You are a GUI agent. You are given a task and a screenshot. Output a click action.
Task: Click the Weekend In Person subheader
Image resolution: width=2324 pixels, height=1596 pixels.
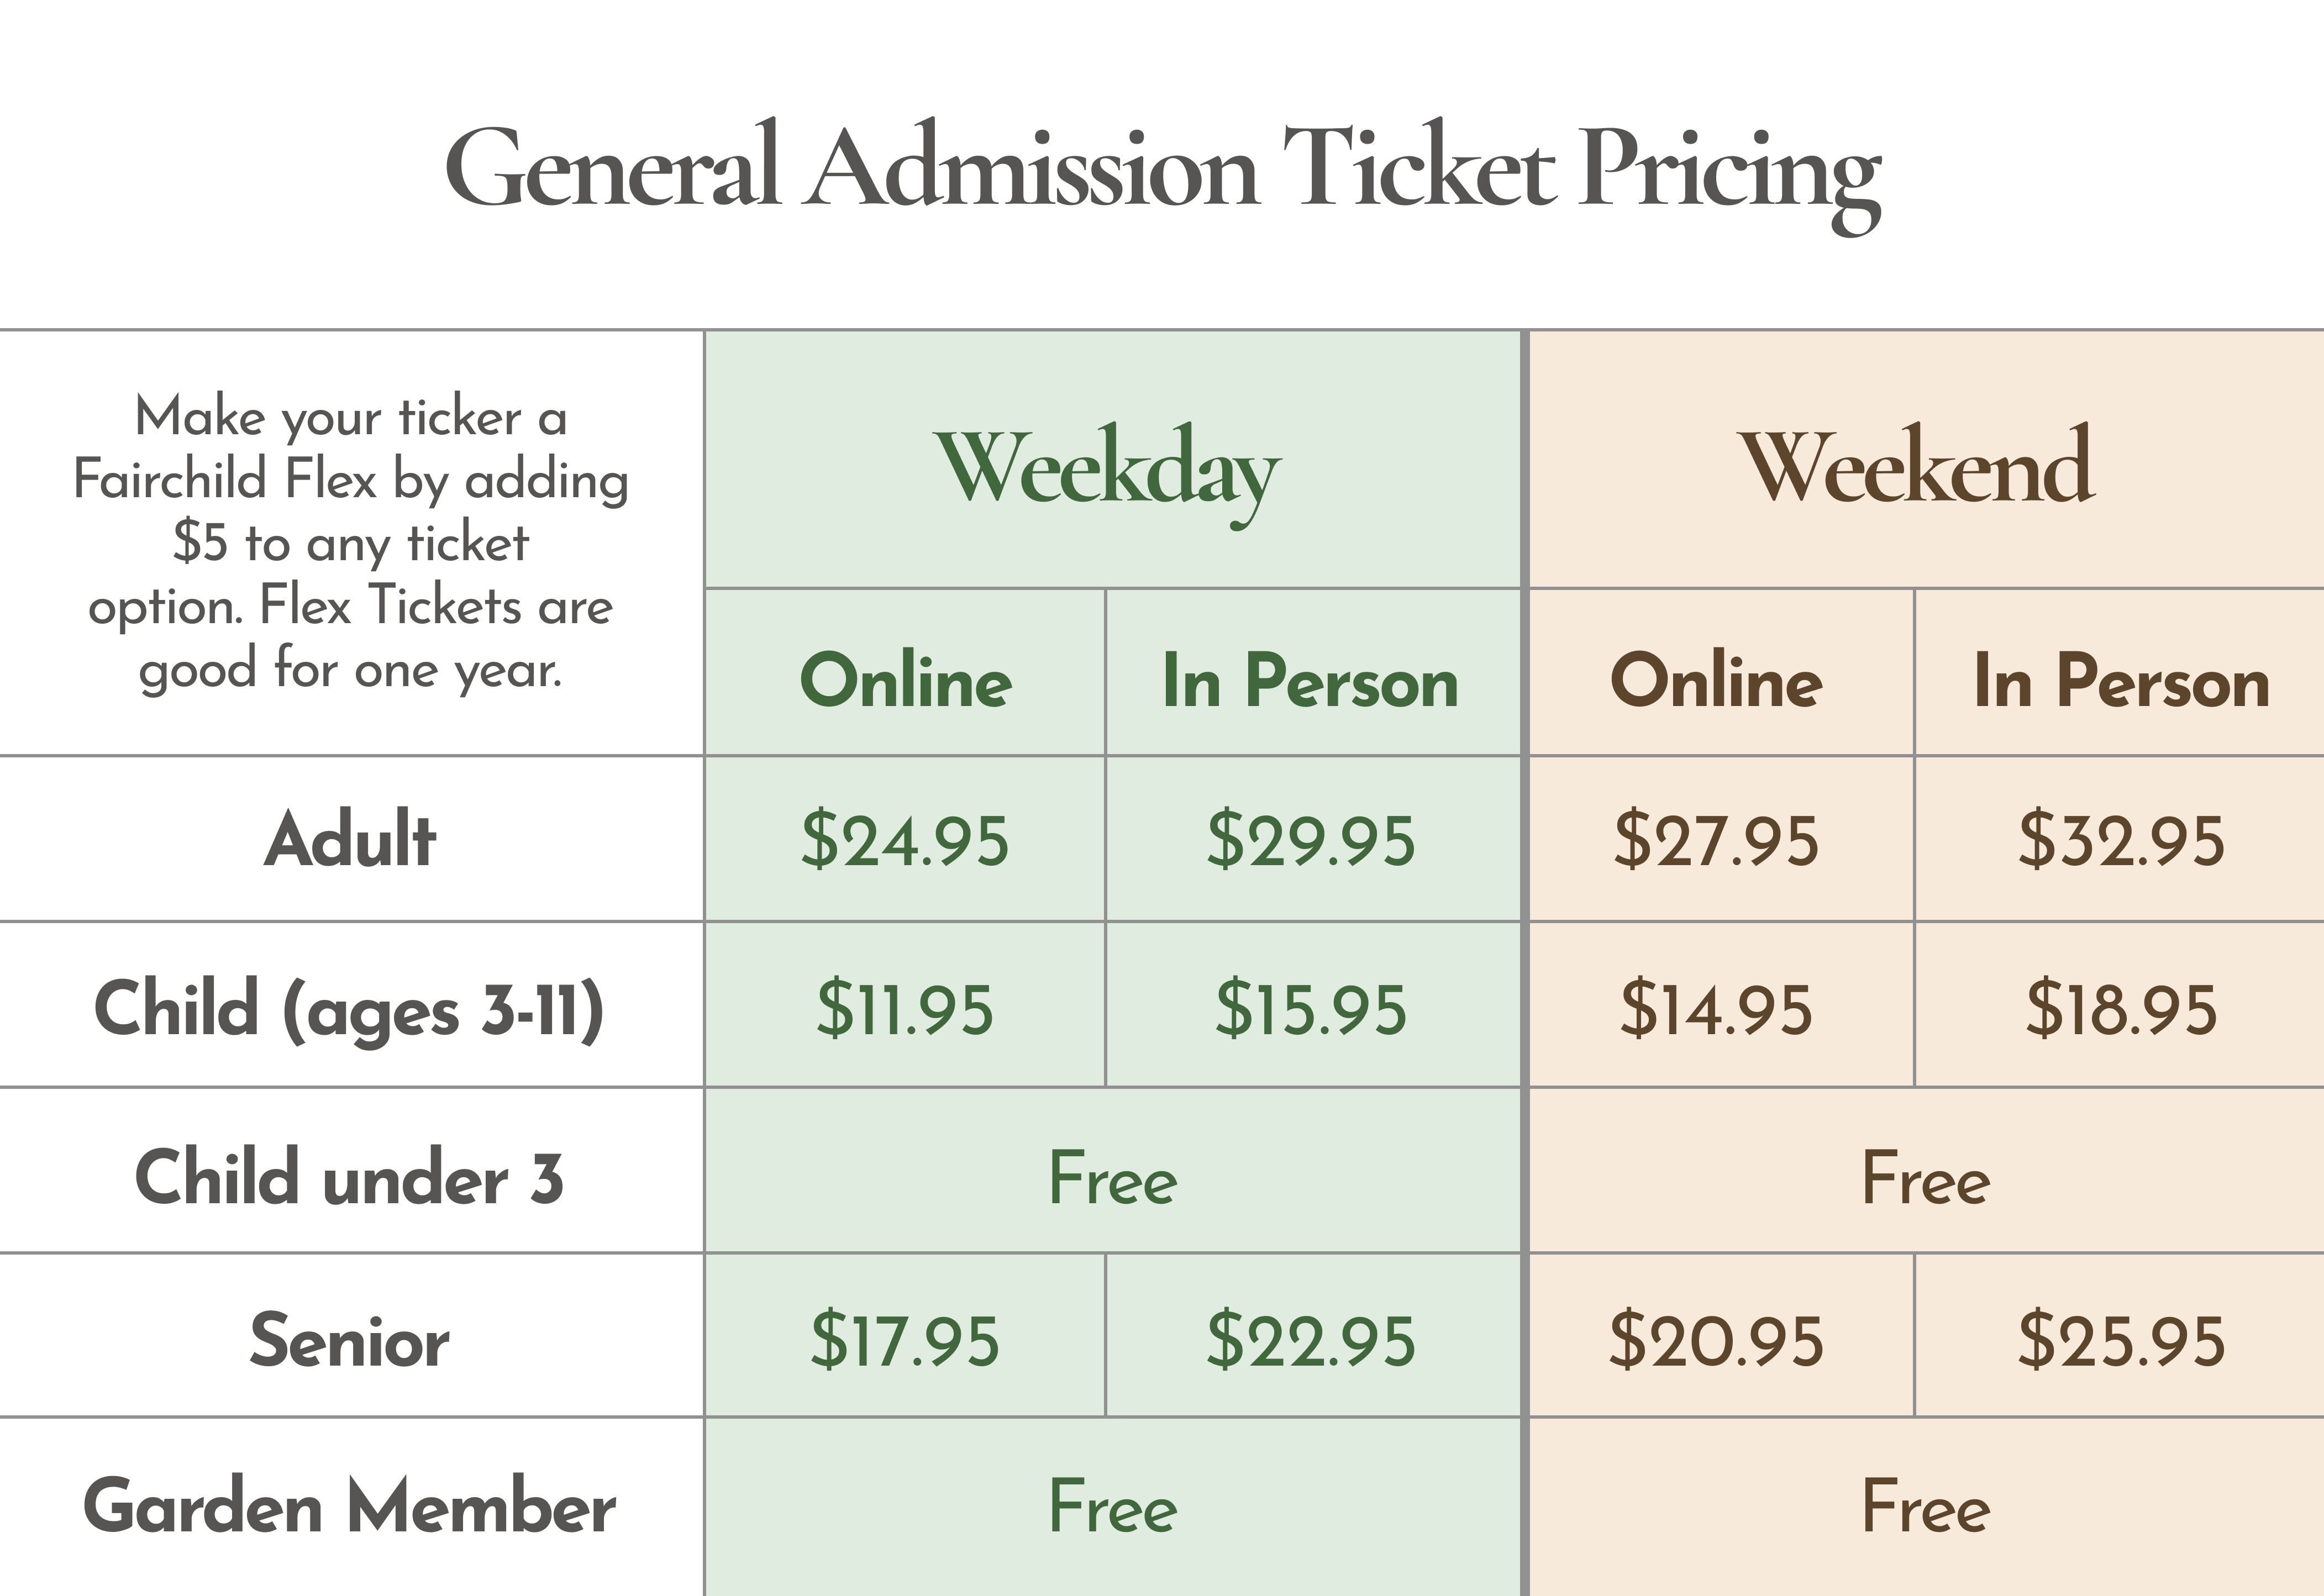[x=2121, y=681]
